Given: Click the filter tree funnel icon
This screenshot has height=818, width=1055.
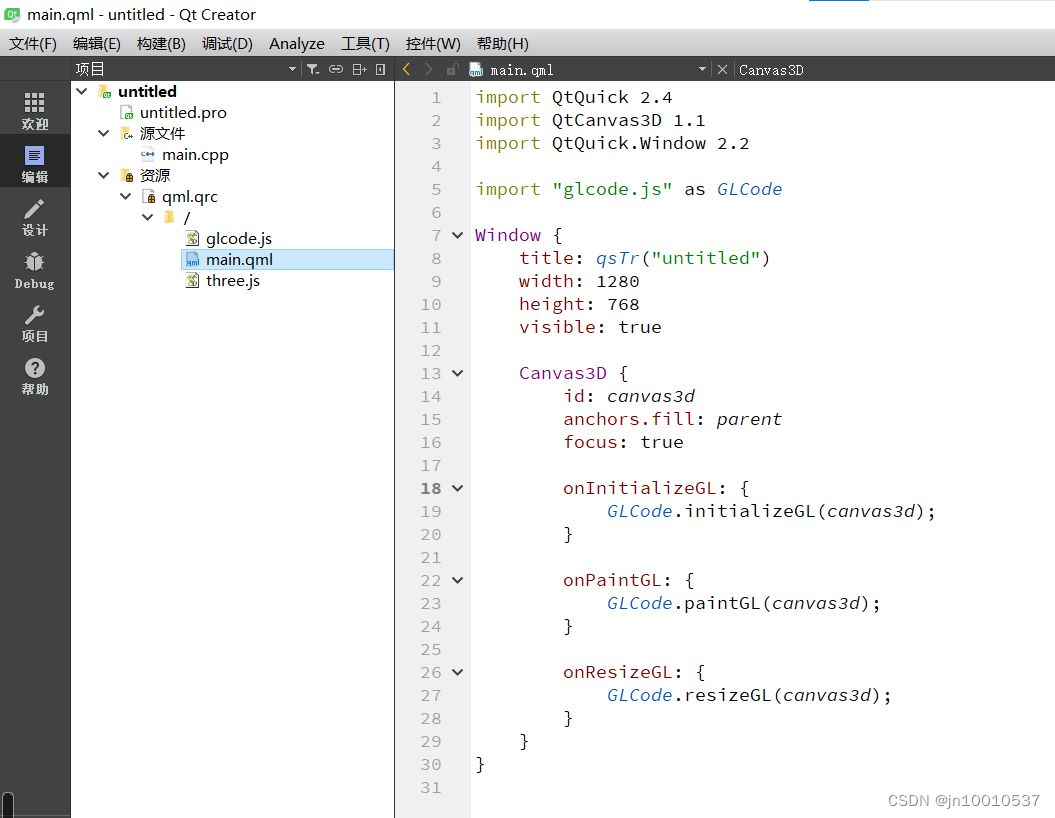Looking at the screenshot, I should coord(313,69).
